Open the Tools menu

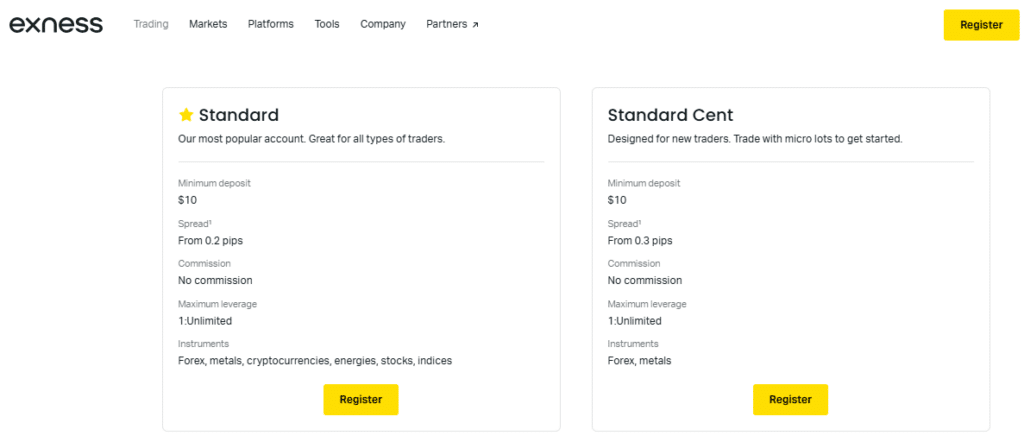(x=327, y=24)
